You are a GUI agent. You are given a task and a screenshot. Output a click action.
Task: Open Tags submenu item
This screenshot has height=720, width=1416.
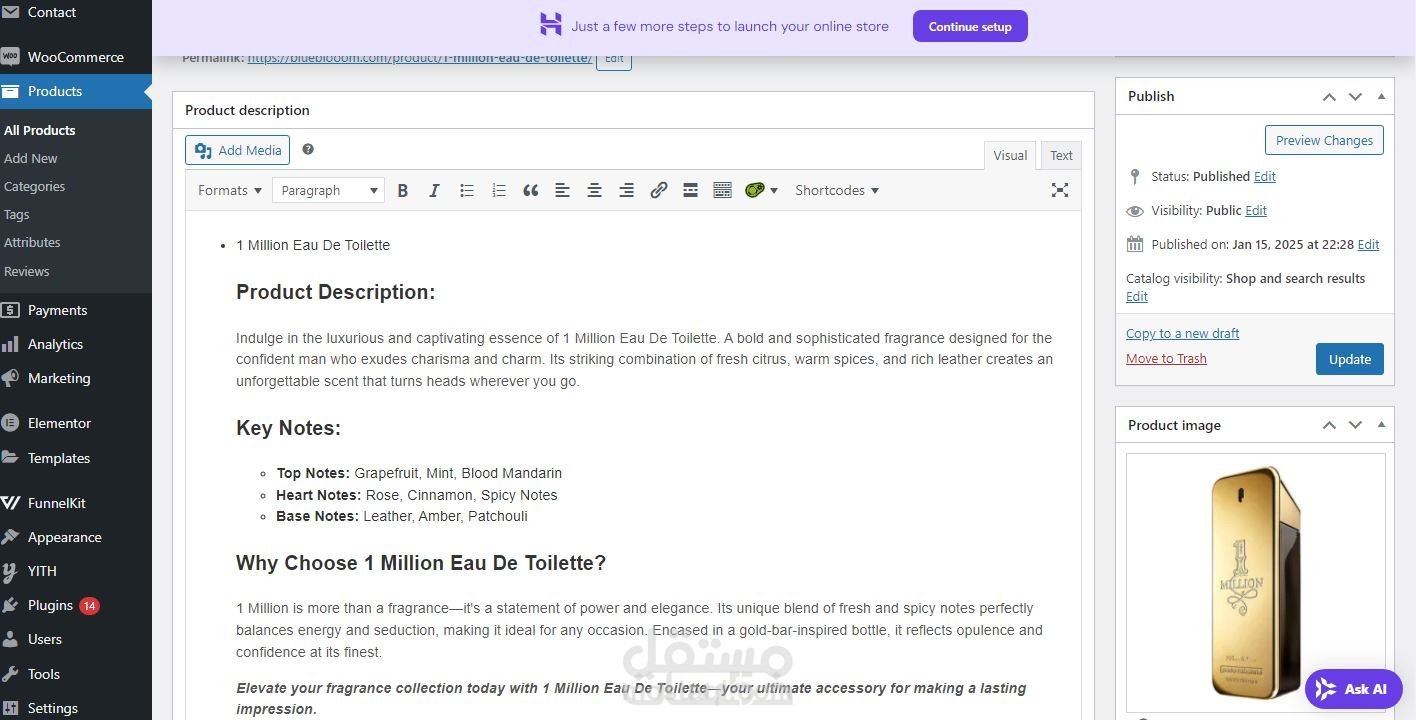click(17, 214)
